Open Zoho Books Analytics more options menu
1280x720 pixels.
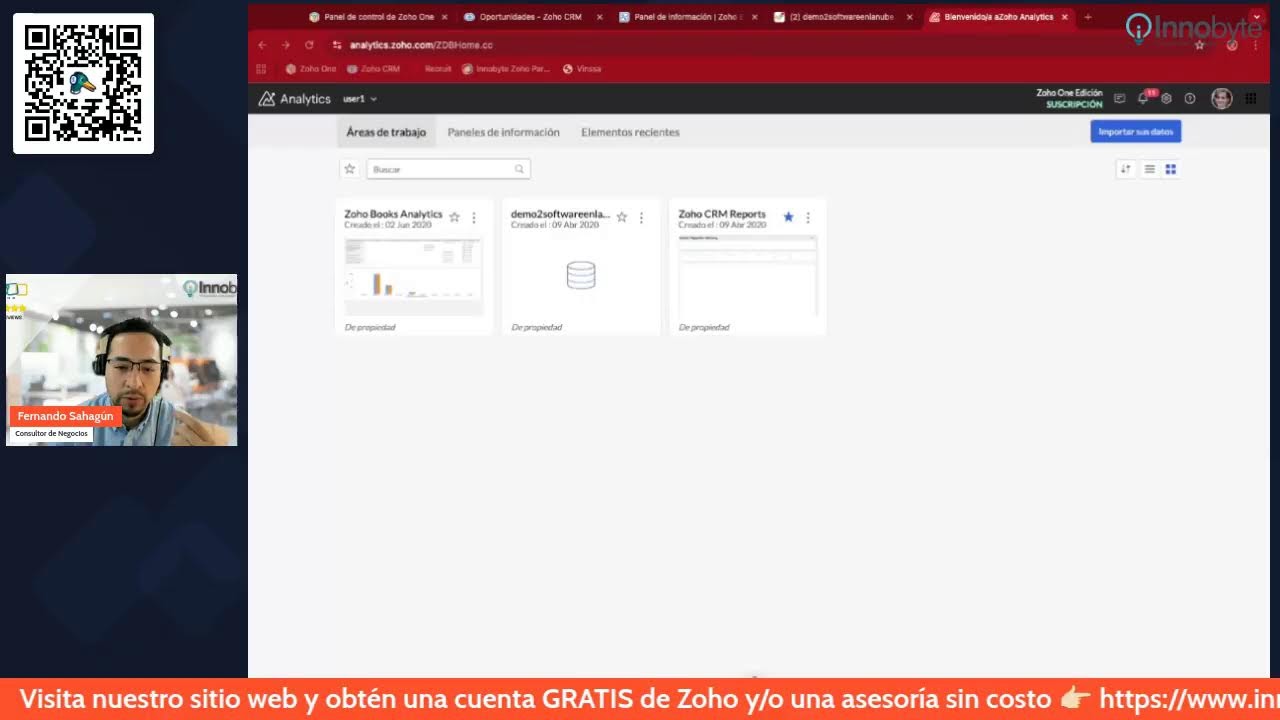(x=474, y=217)
